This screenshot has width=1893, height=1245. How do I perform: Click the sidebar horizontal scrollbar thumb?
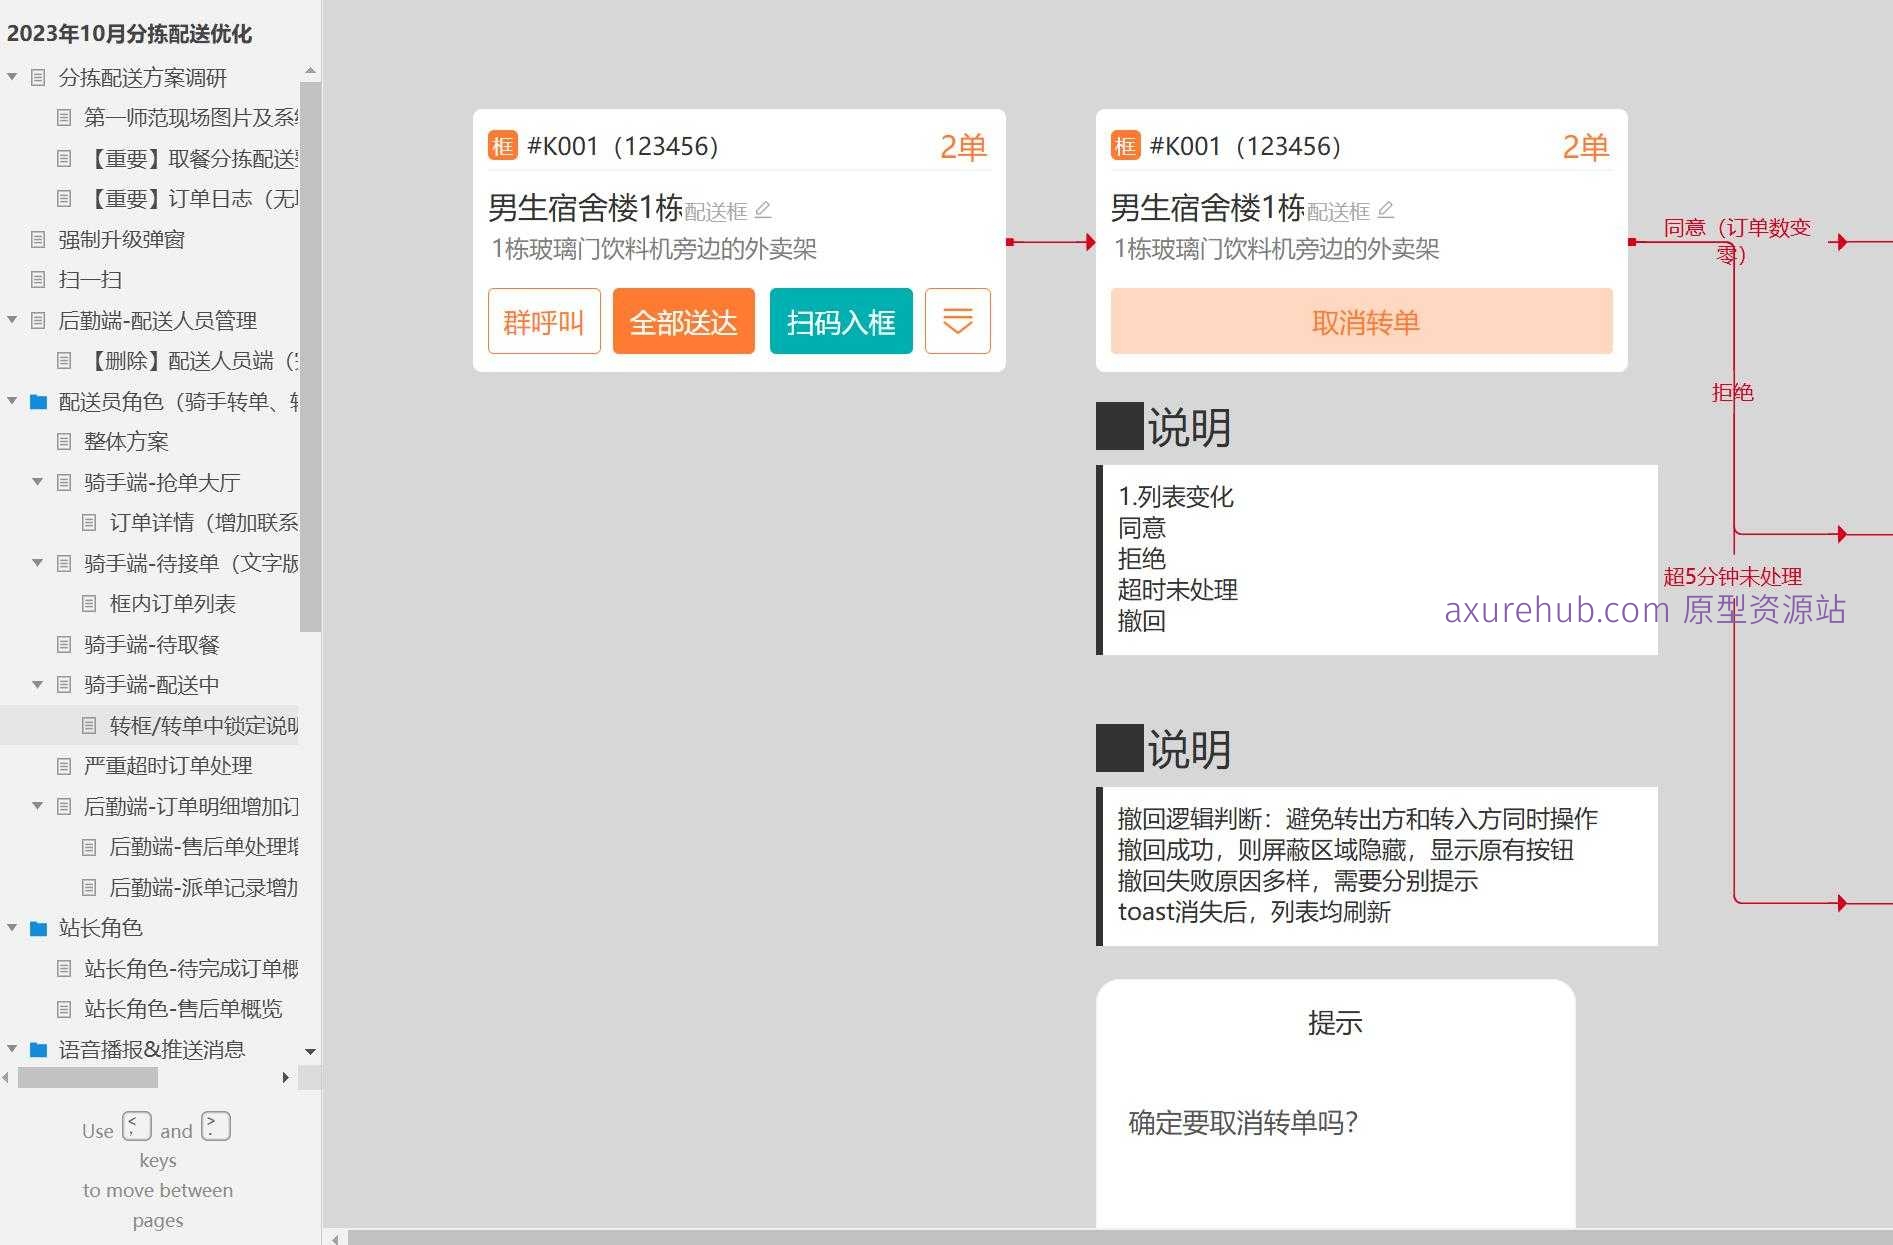[88, 1077]
